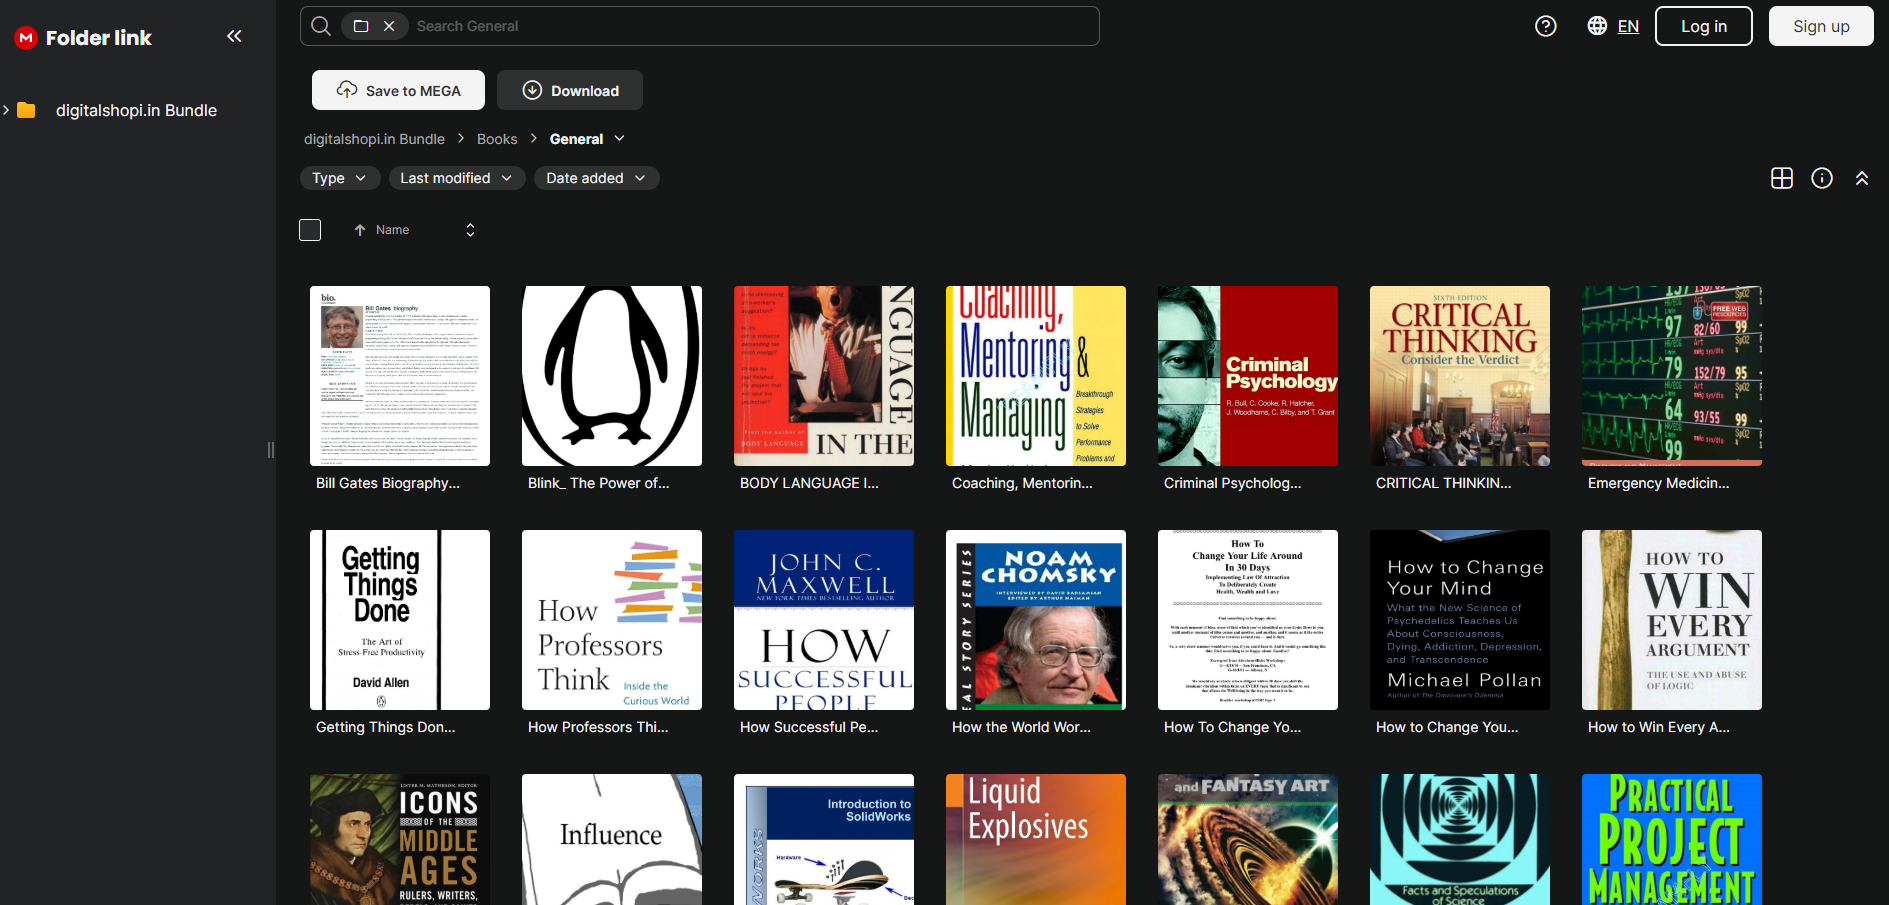
Task: Click the globe language icon
Action: (1597, 26)
